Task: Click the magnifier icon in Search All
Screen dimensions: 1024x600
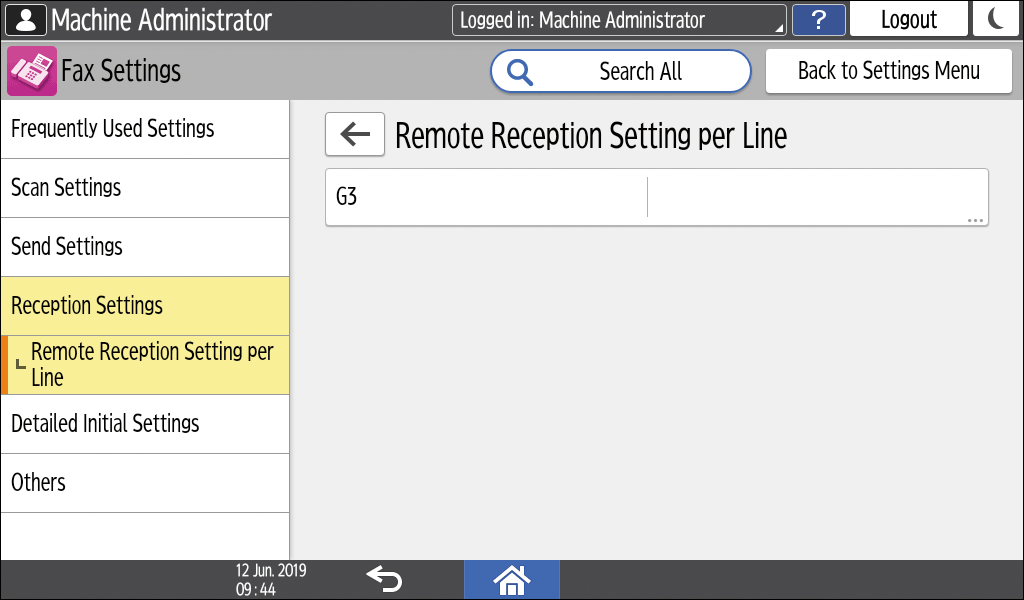Action: (521, 71)
